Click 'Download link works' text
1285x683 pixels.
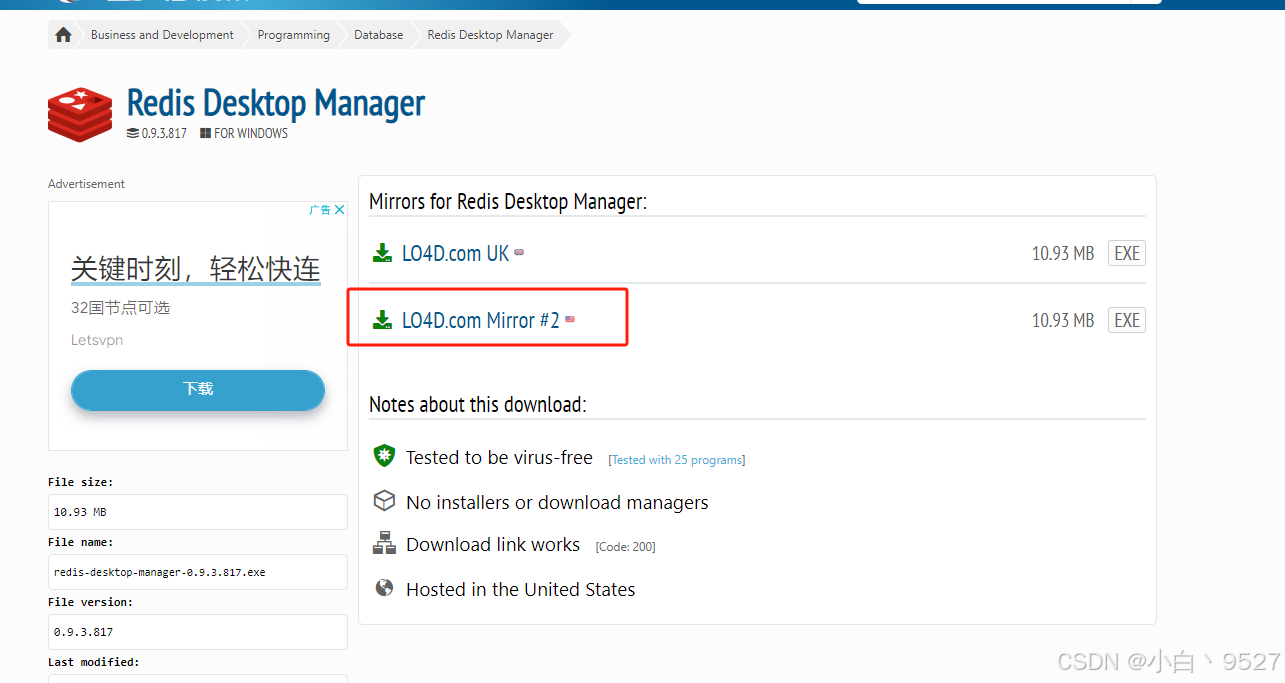click(493, 544)
